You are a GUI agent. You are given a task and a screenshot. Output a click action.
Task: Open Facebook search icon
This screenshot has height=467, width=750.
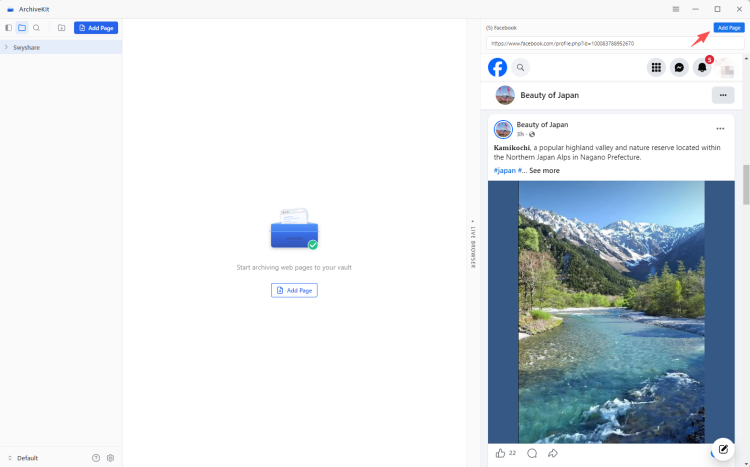coord(521,68)
